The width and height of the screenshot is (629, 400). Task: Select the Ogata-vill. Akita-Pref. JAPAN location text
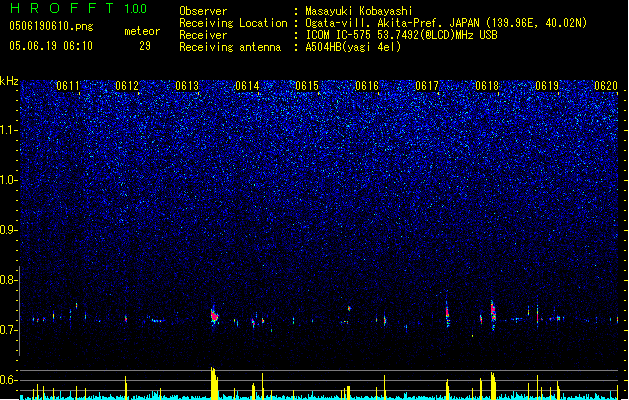click(x=446, y=23)
